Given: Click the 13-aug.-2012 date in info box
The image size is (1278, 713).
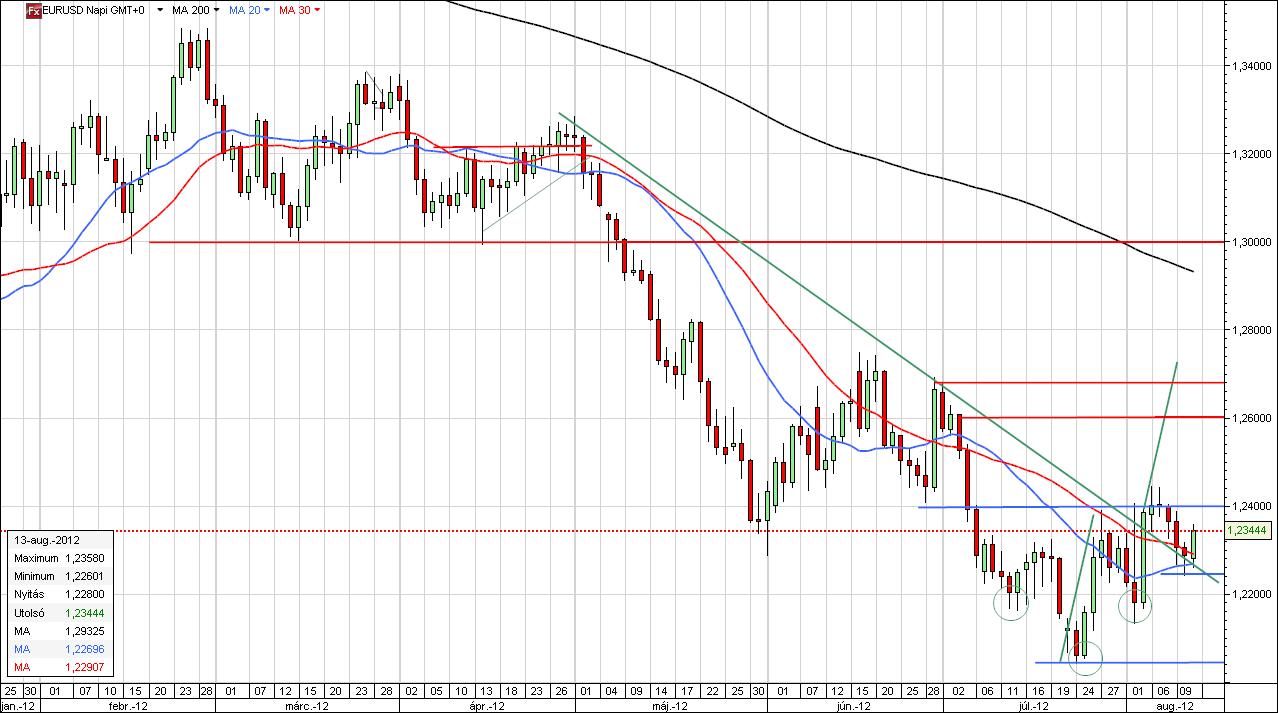Looking at the screenshot, I should (46, 539).
